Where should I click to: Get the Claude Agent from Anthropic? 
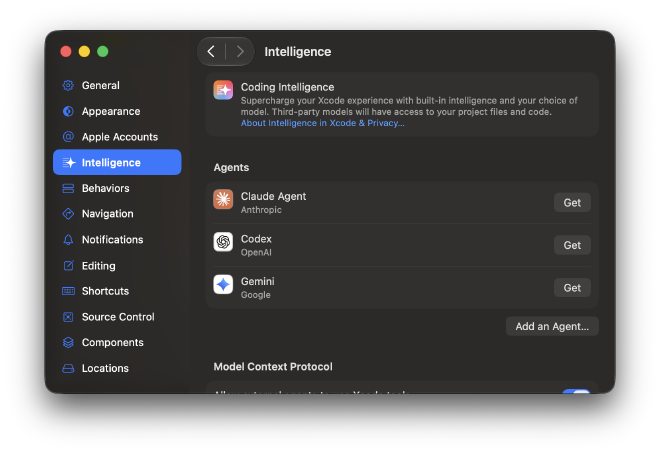click(x=572, y=203)
